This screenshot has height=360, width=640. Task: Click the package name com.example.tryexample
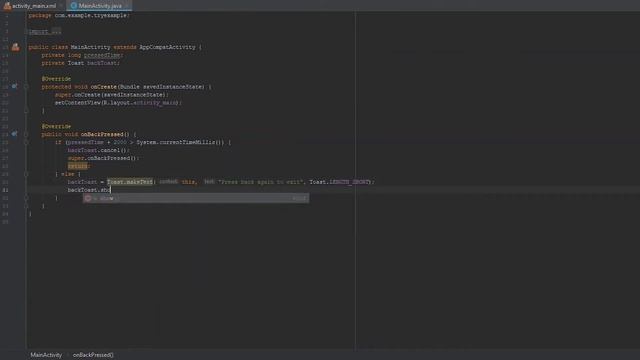(91, 16)
